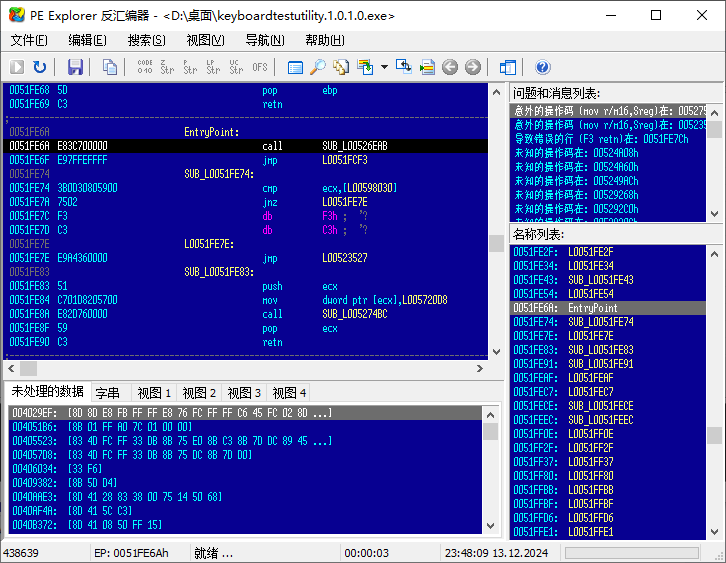Open the 文件(F) menu
This screenshot has width=726, height=563.
click(29, 40)
